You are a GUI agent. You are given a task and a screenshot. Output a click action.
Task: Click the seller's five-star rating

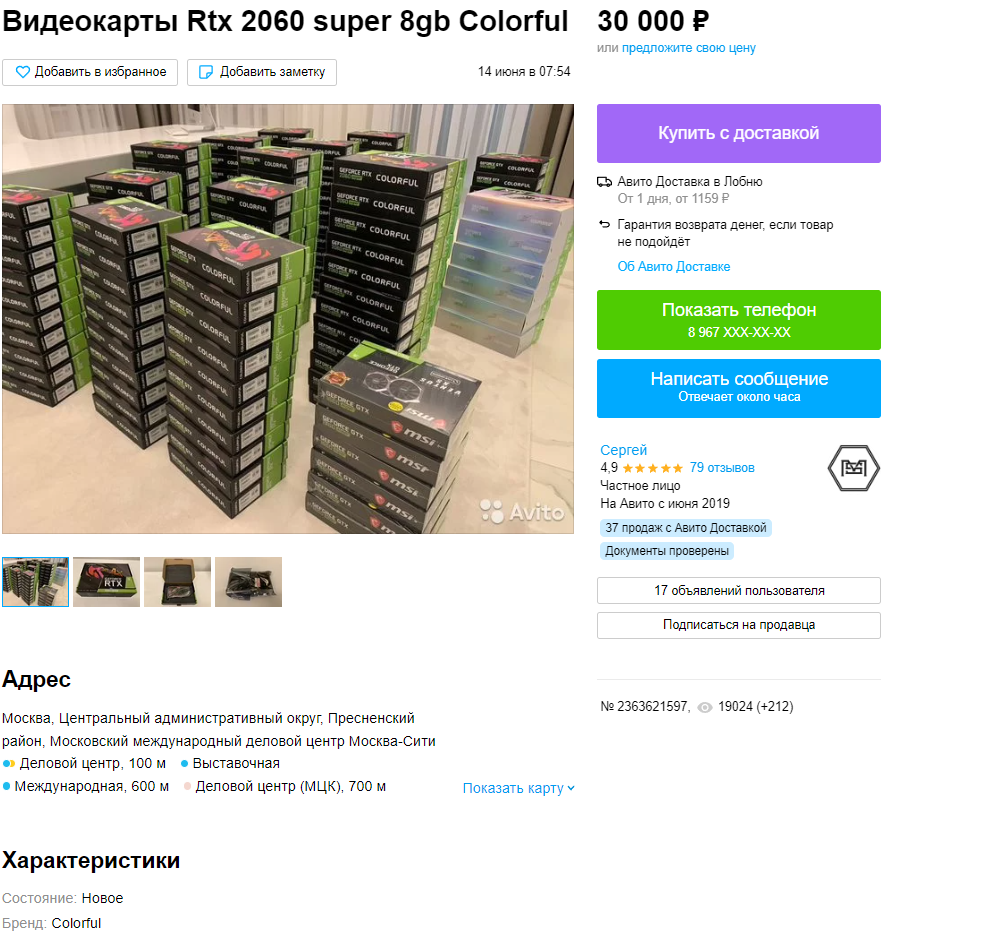652,468
